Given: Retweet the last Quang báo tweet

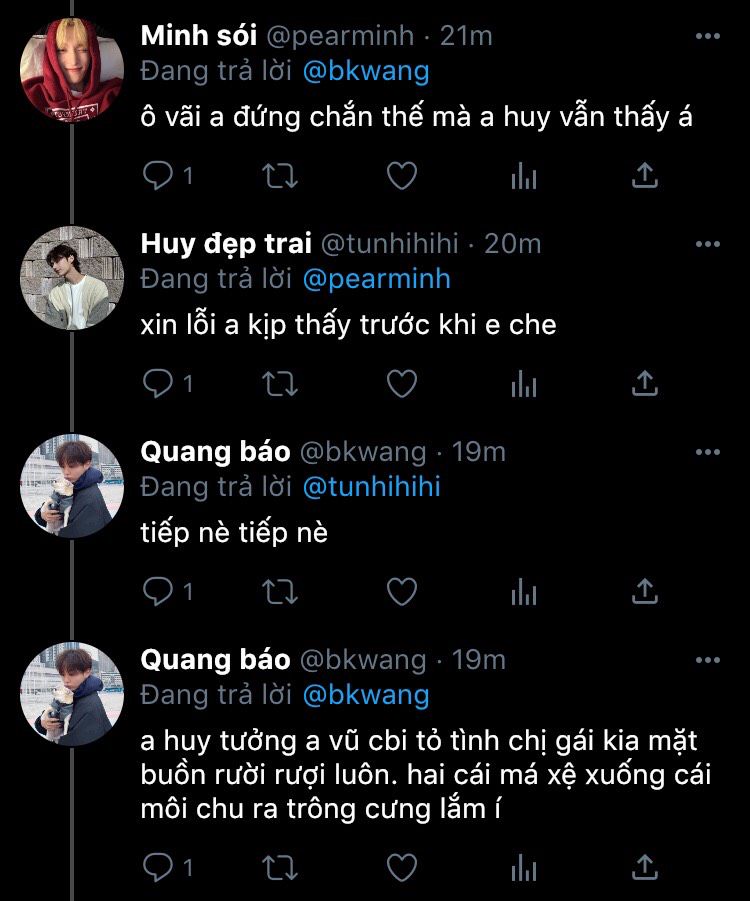Looking at the screenshot, I should pos(280,868).
